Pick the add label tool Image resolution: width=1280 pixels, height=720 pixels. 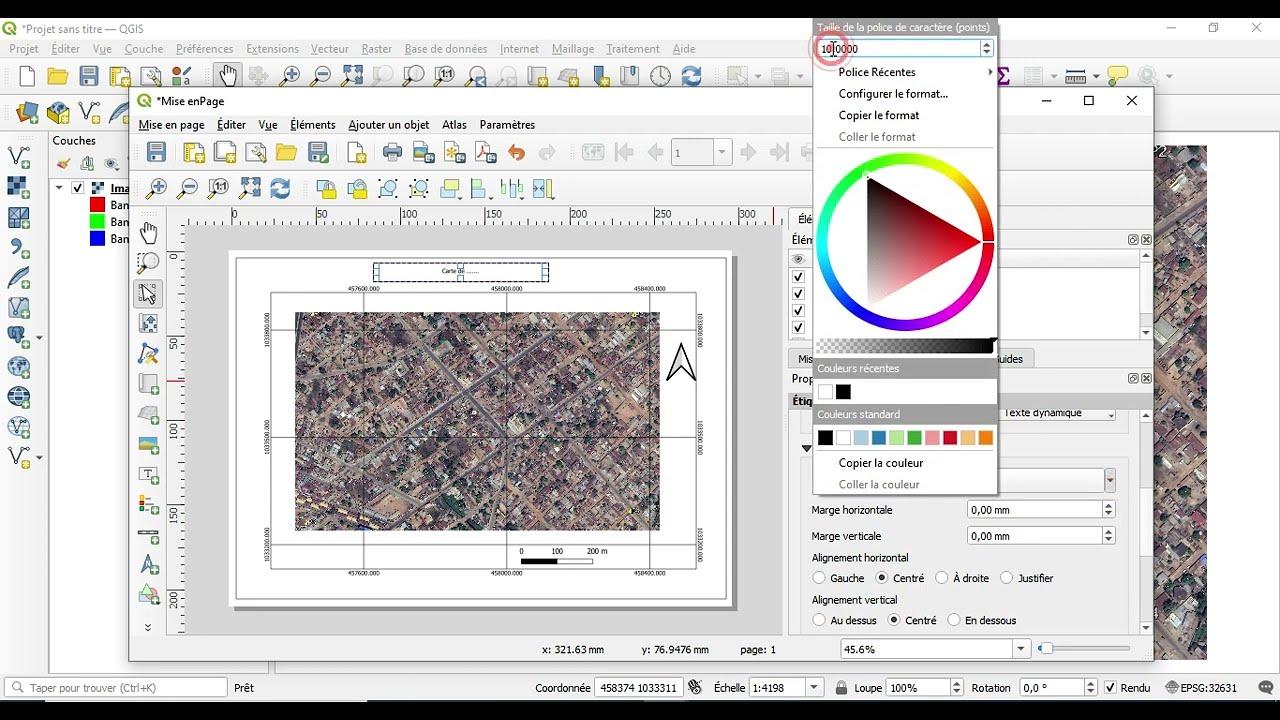tap(148, 475)
